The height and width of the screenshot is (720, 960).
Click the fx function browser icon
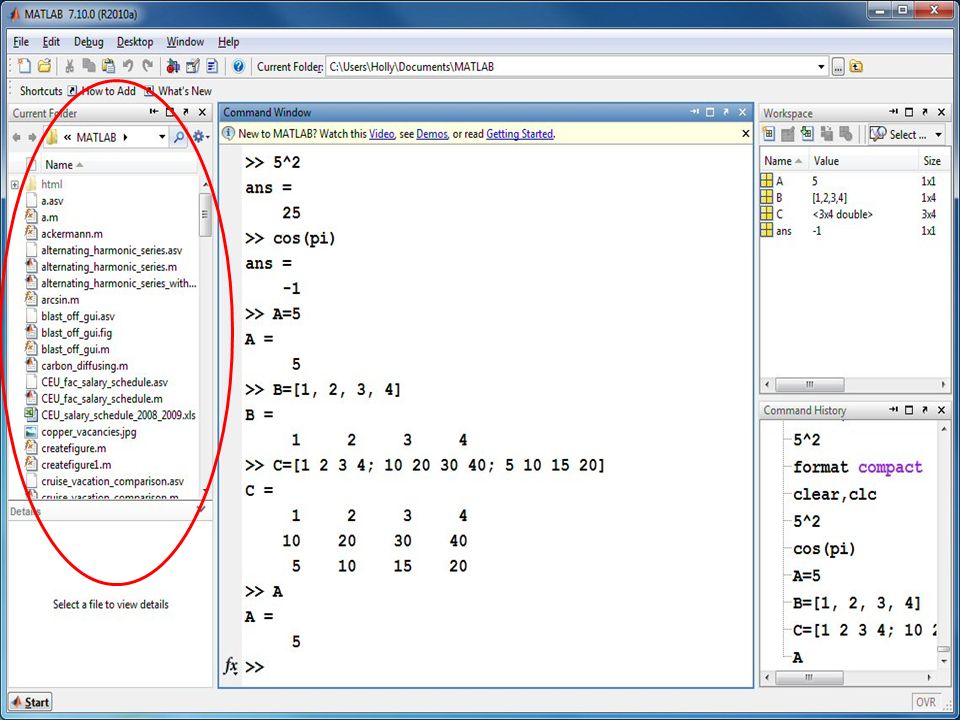click(x=230, y=666)
